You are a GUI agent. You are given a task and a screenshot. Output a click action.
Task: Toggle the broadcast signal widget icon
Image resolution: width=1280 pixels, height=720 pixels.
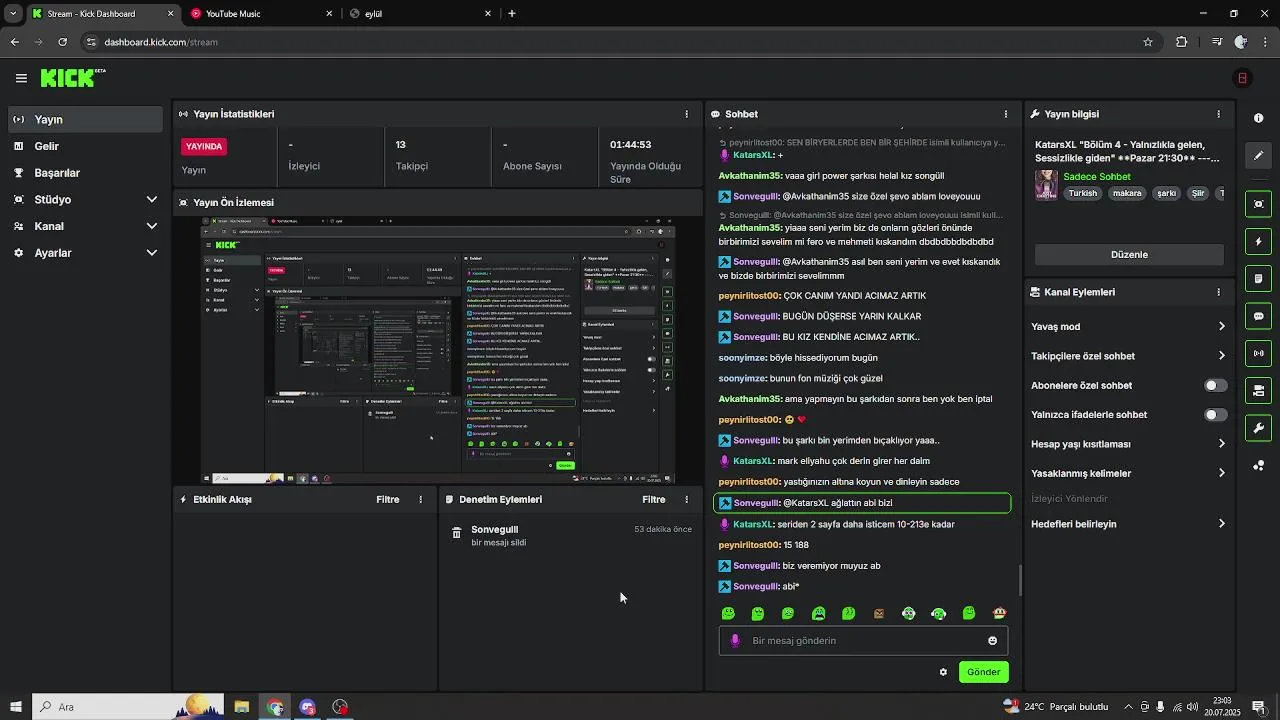[1258, 353]
